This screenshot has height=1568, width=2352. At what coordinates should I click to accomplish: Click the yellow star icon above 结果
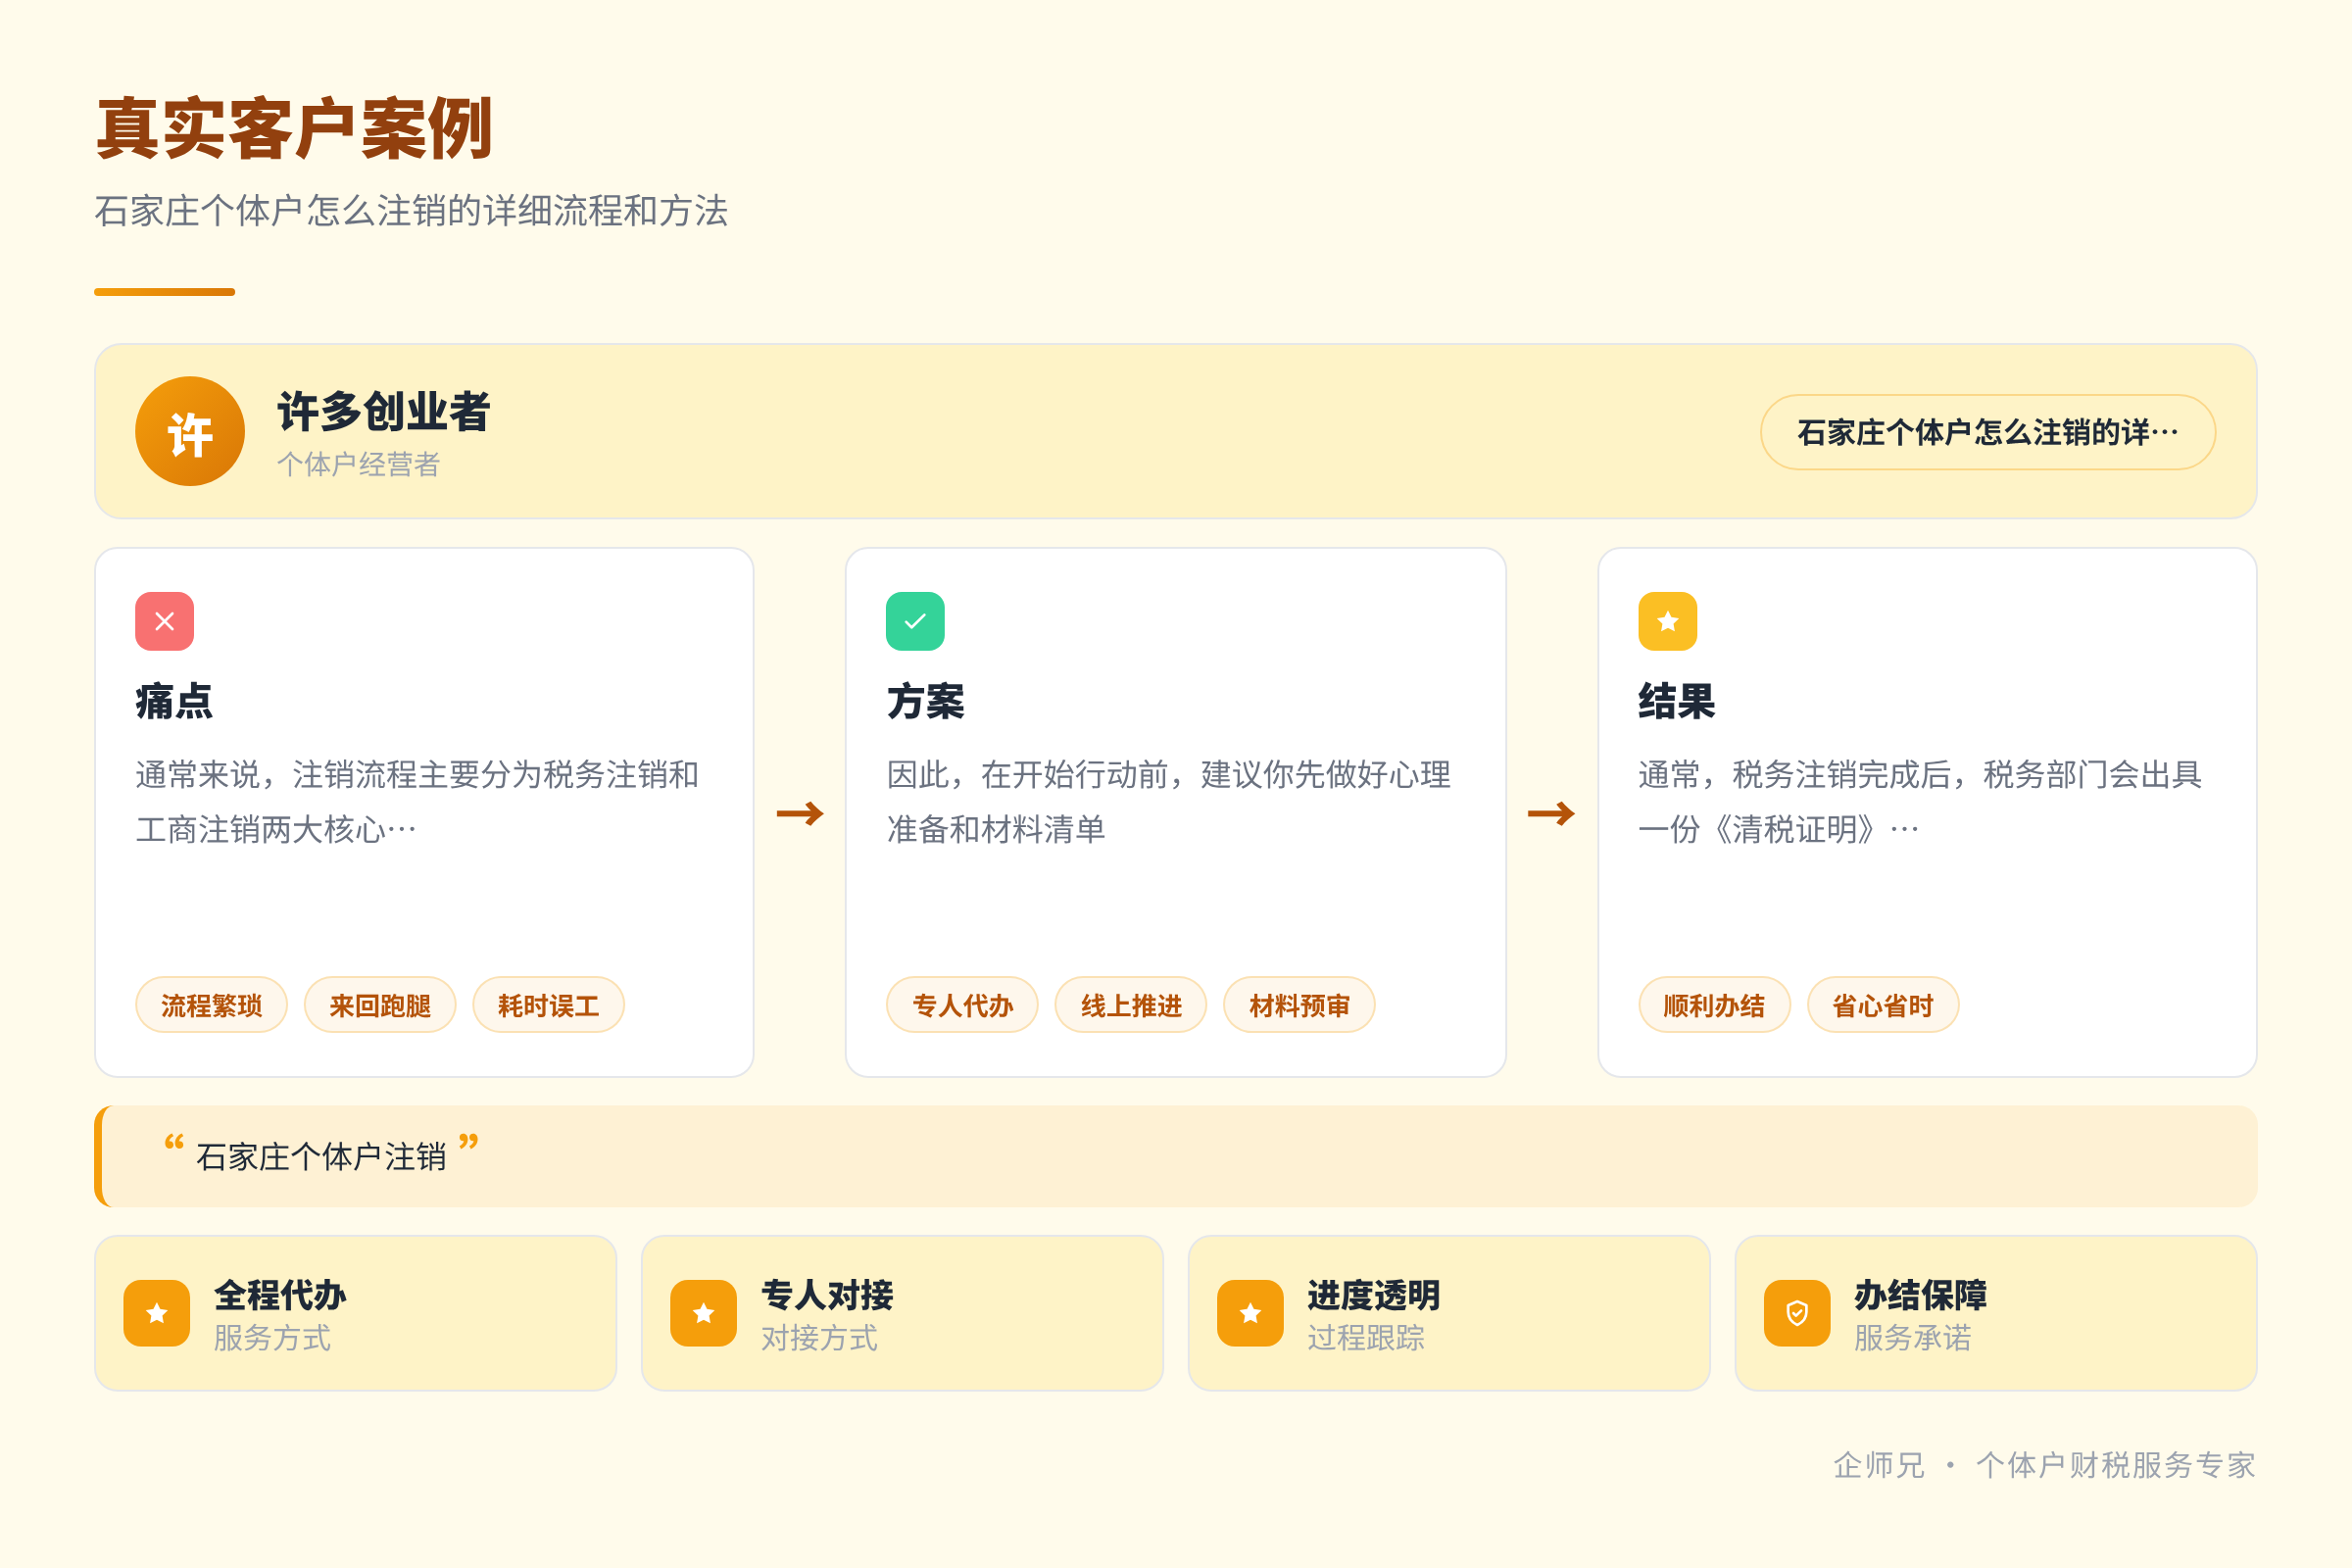[x=1668, y=621]
